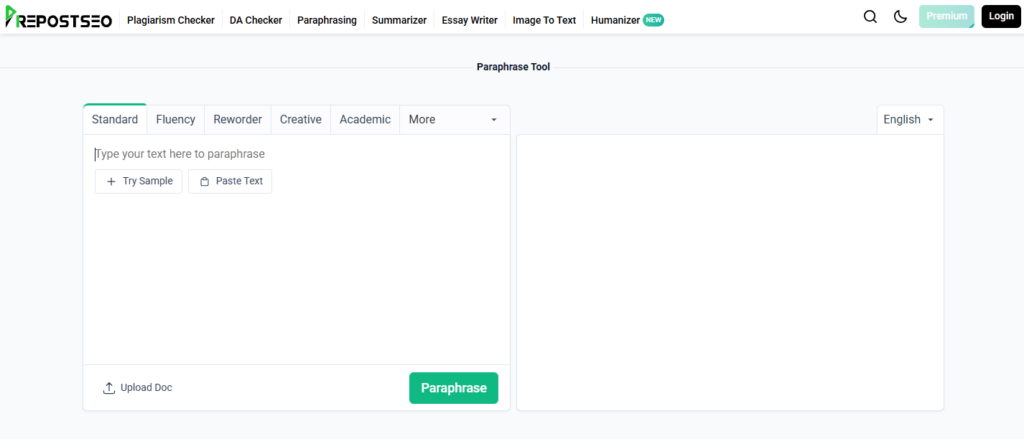Click the Try Sample button
The width and height of the screenshot is (1024, 439).
pos(139,181)
